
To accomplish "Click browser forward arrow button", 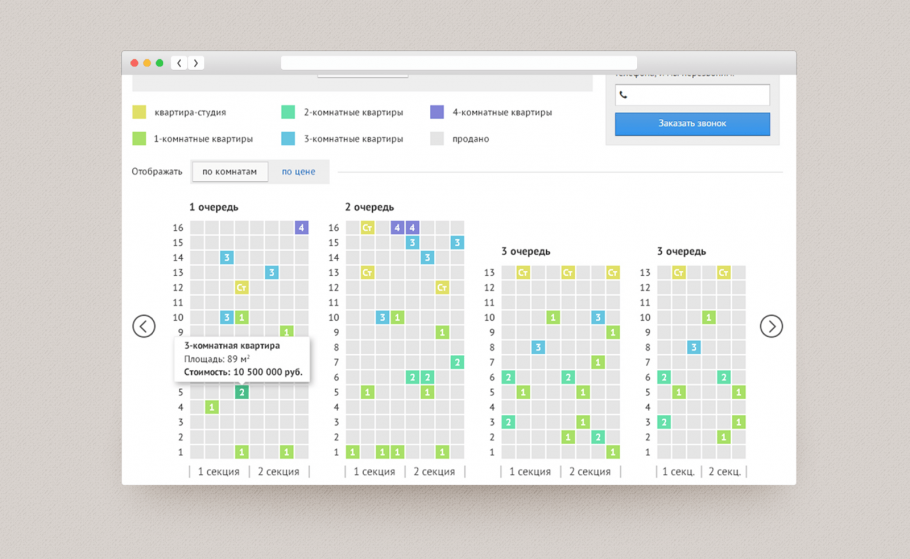I will point(196,63).
